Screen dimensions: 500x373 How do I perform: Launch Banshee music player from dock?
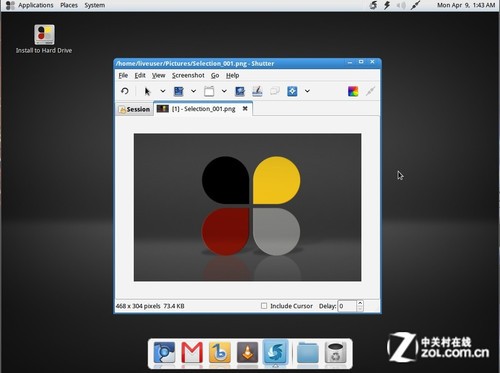pyautogui.click(x=220, y=353)
